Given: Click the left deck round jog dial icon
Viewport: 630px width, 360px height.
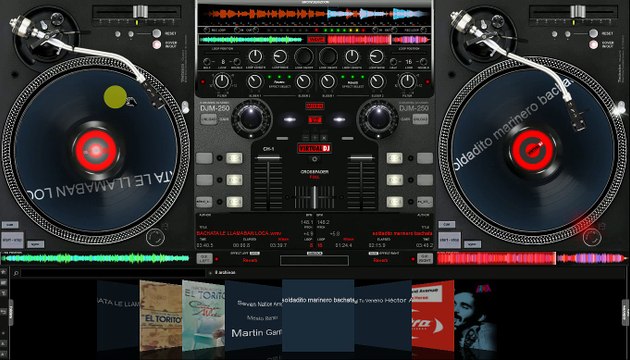Looking at the screenshot, I should pos(155,237).
